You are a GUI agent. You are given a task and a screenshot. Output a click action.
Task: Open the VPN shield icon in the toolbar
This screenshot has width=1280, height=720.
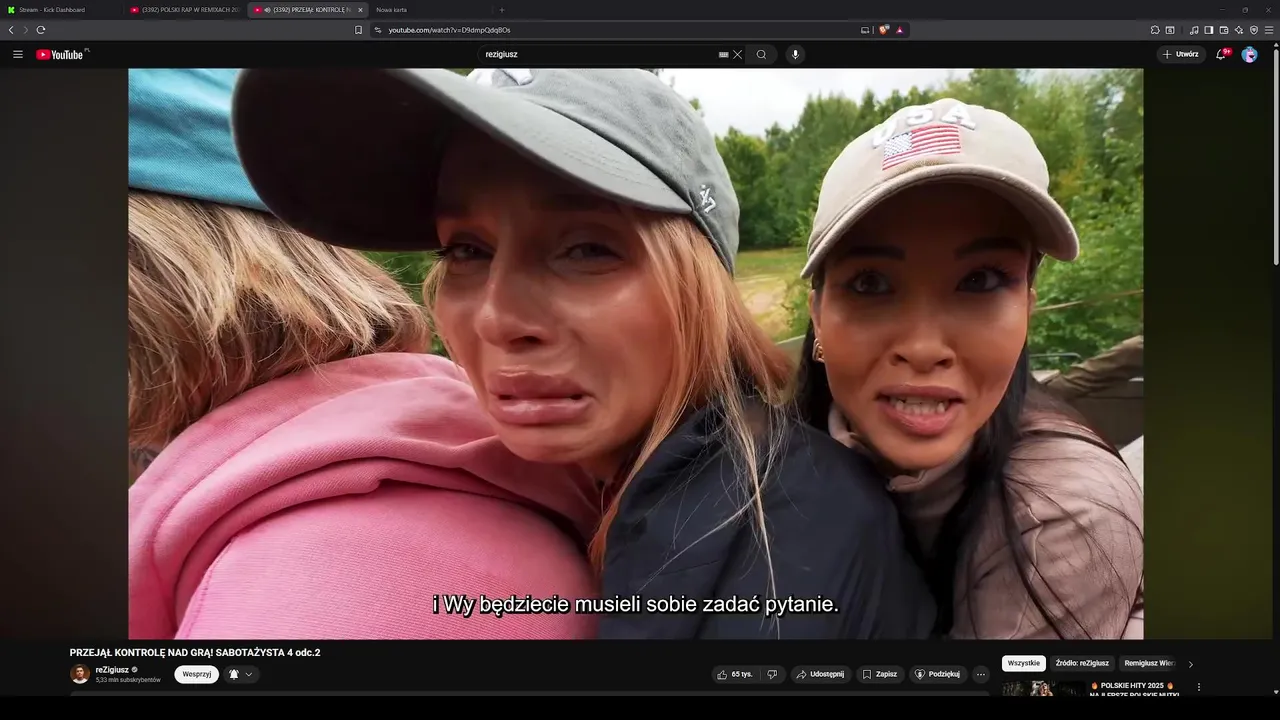(1254, 30)
